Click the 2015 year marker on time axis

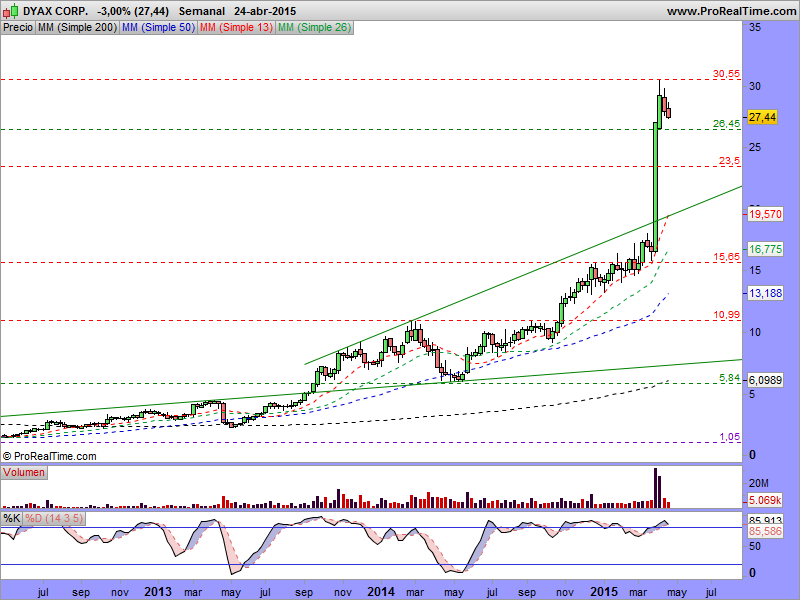click(604, 592)
